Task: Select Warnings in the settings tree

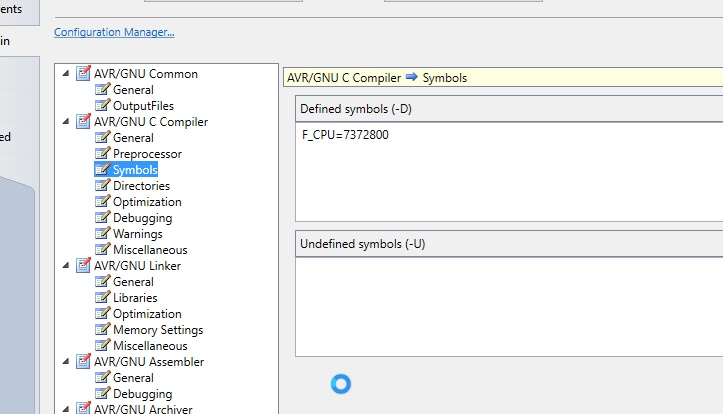Action: (137, 234)
